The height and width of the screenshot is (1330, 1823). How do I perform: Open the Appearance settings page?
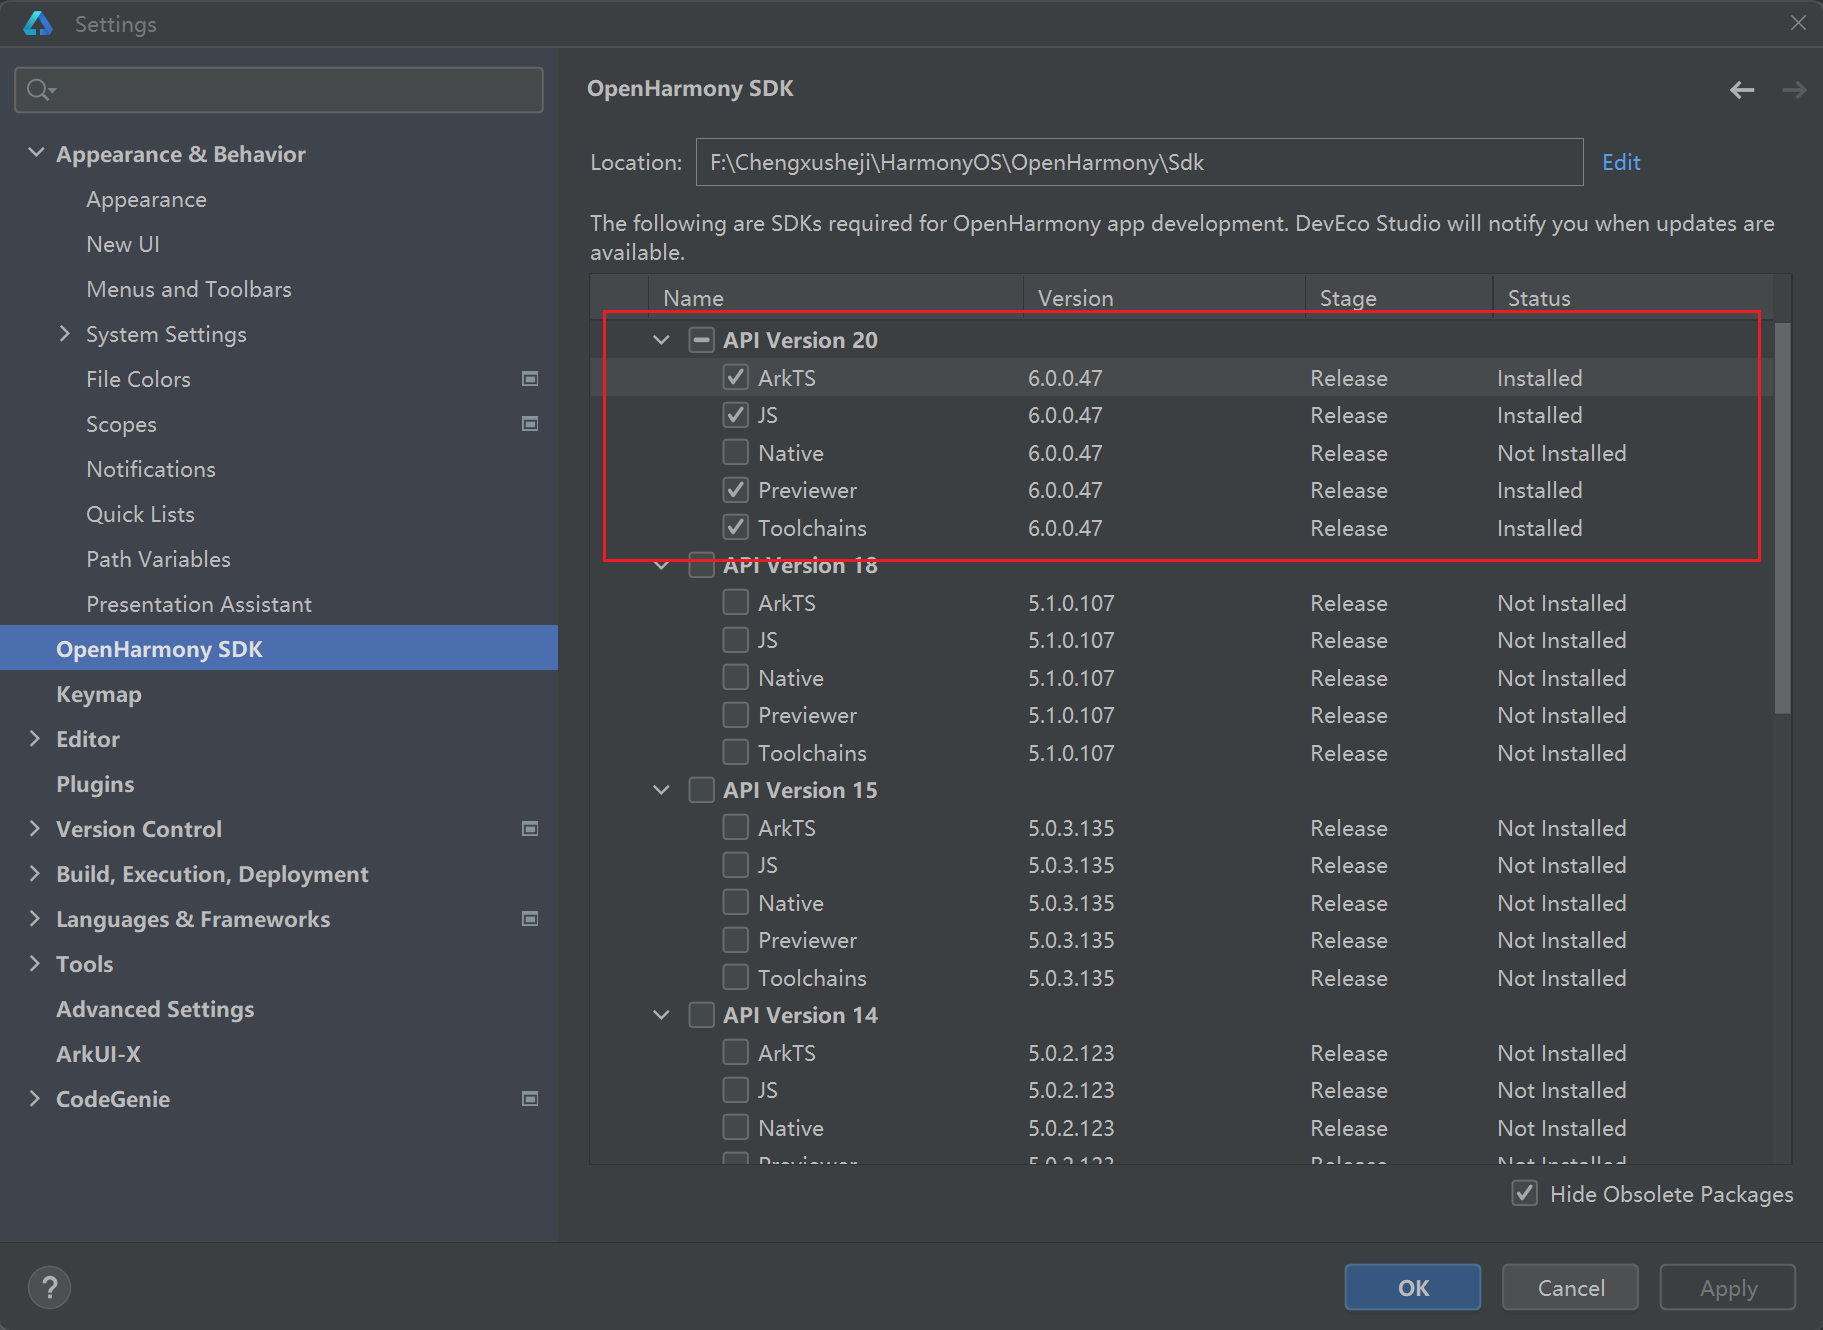click(x=146, y=199)
